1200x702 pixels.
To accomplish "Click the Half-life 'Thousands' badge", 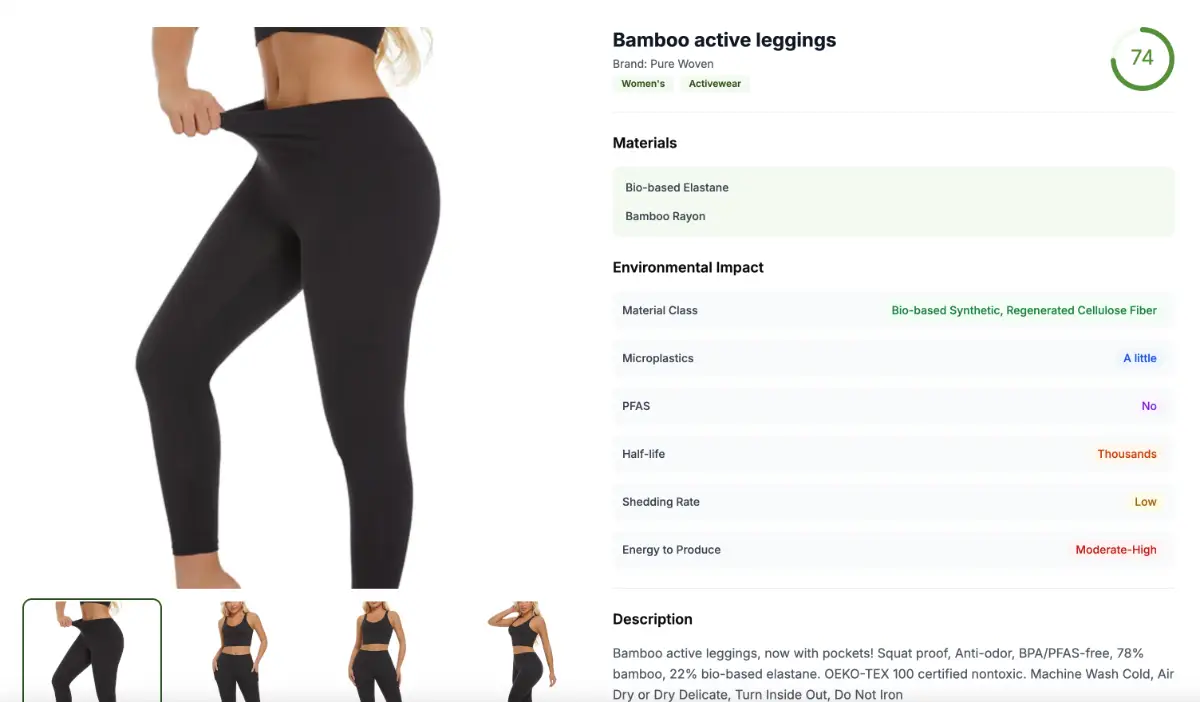I will pos(1127,454).
